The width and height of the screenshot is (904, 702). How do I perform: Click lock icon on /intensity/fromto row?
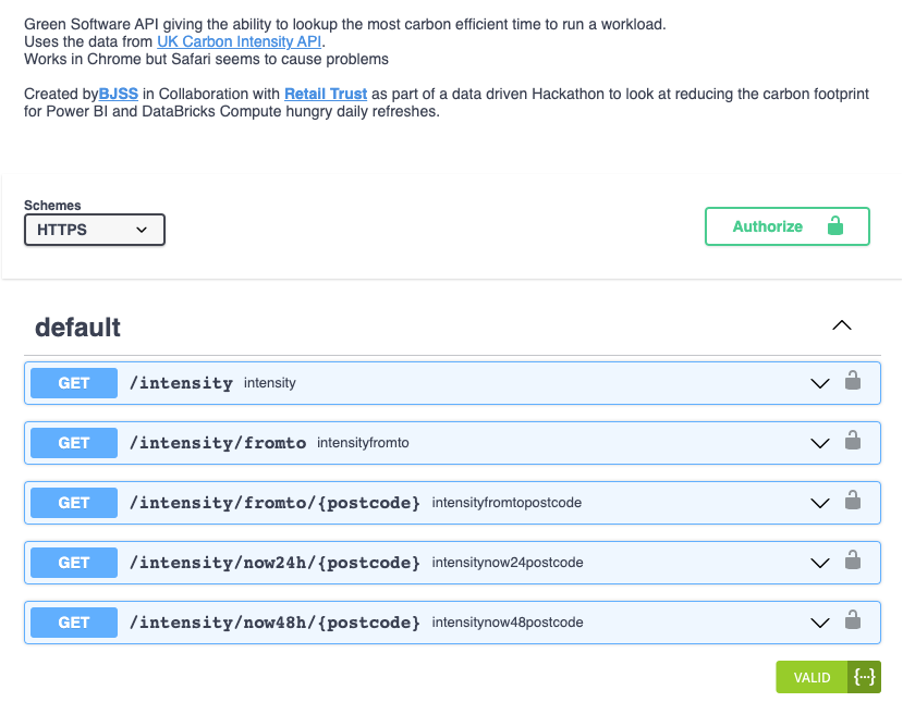853,441
